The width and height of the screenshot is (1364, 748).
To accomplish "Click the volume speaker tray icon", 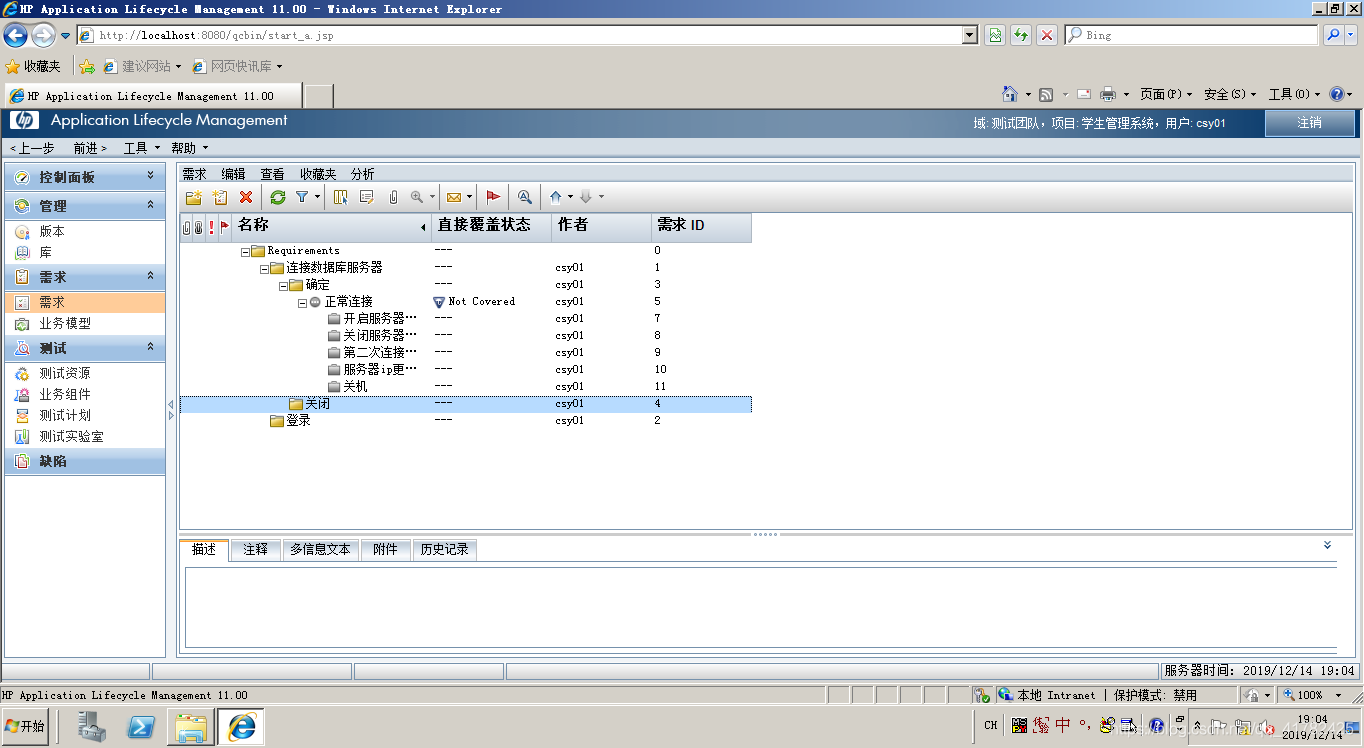I will [1266, 727].
